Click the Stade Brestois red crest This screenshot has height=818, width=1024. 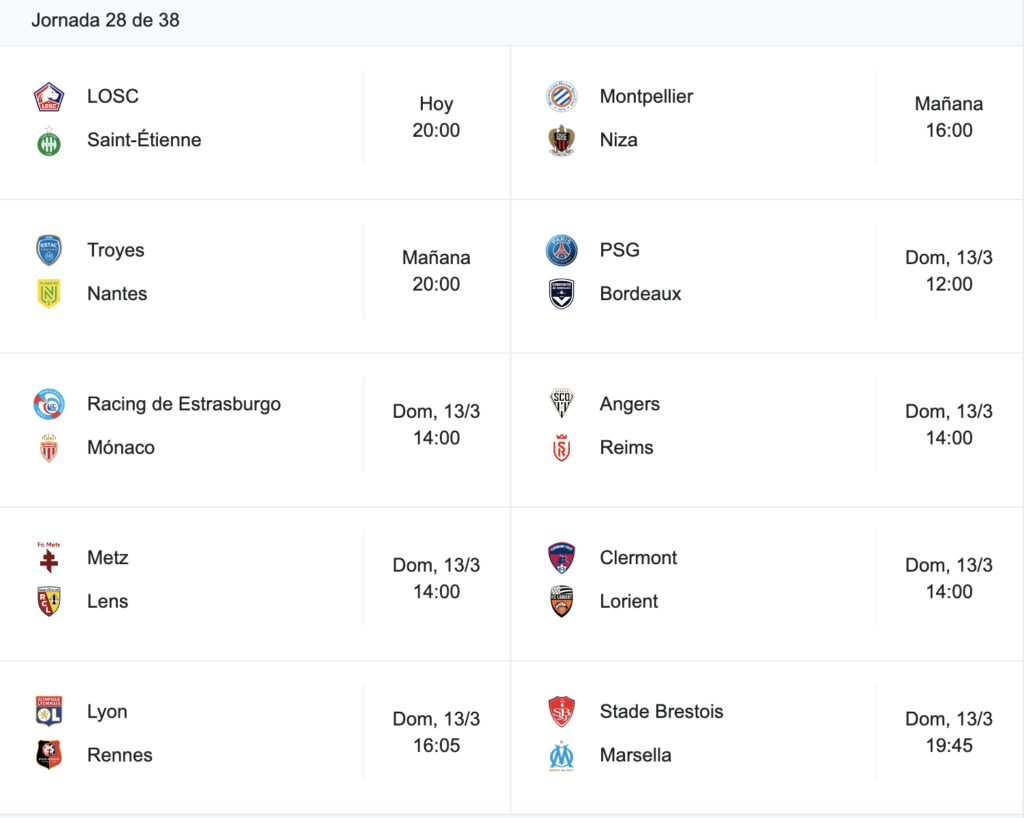tap(562, 711)
